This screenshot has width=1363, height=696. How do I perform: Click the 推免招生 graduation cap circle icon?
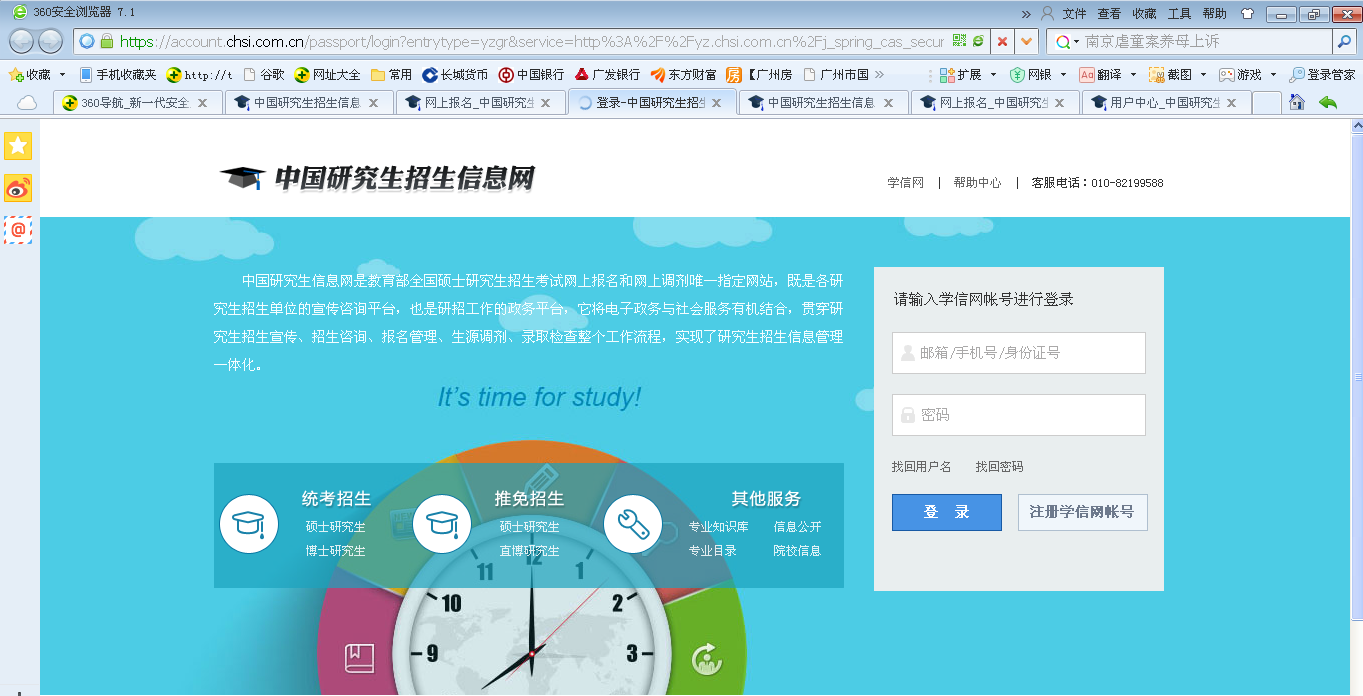click(441, 524)
